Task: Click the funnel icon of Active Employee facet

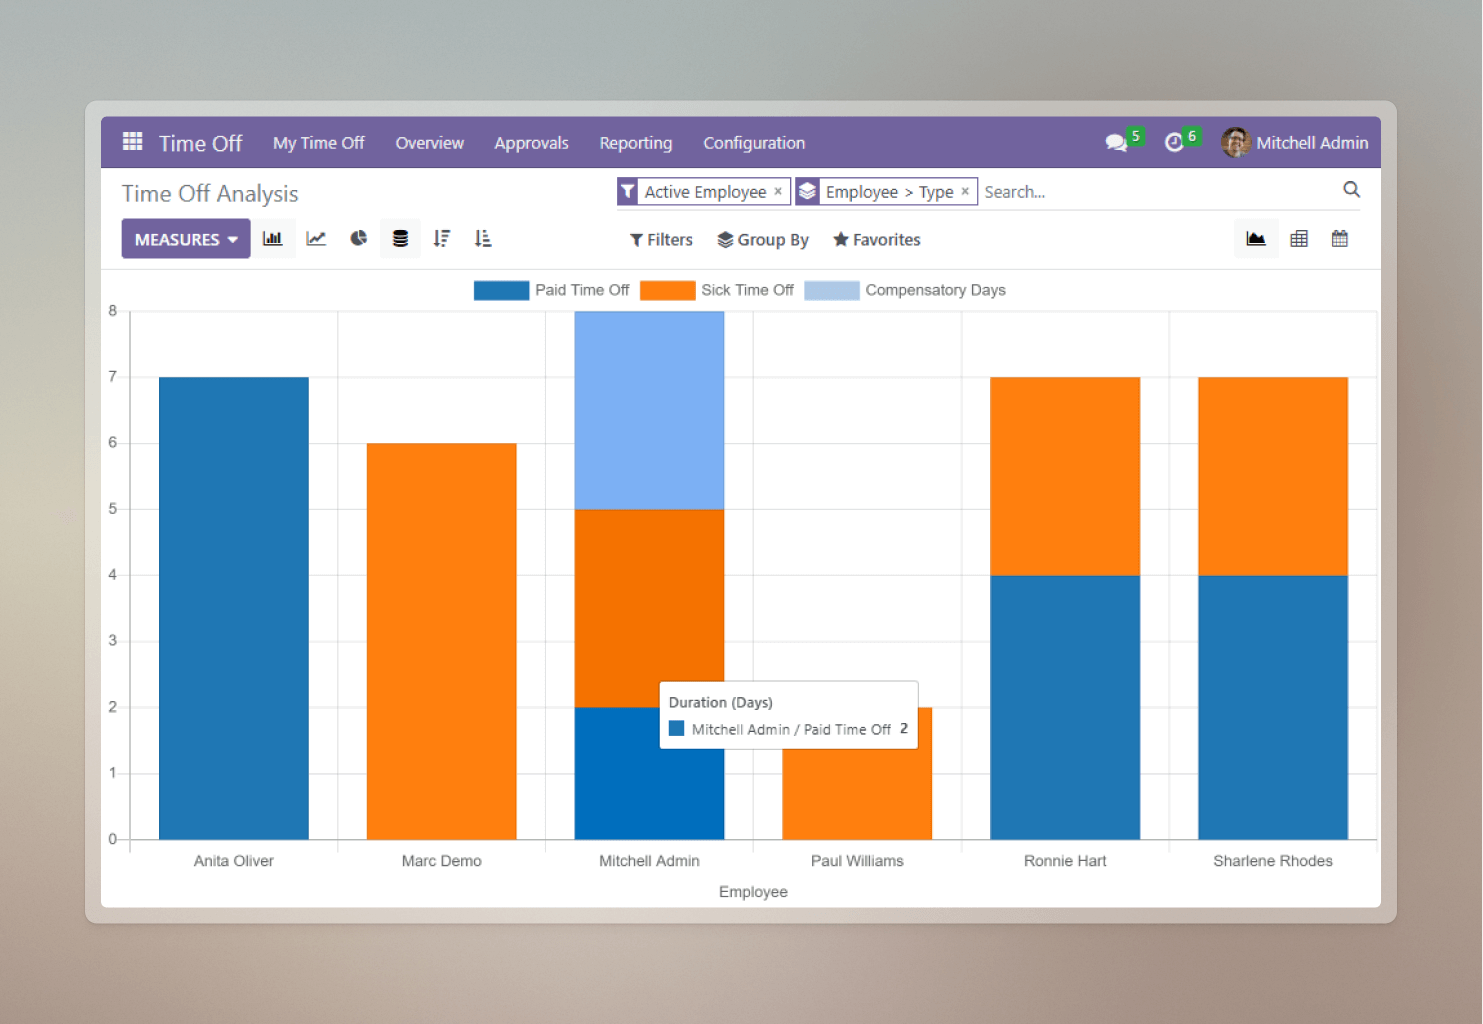Action: pos(627,191)
